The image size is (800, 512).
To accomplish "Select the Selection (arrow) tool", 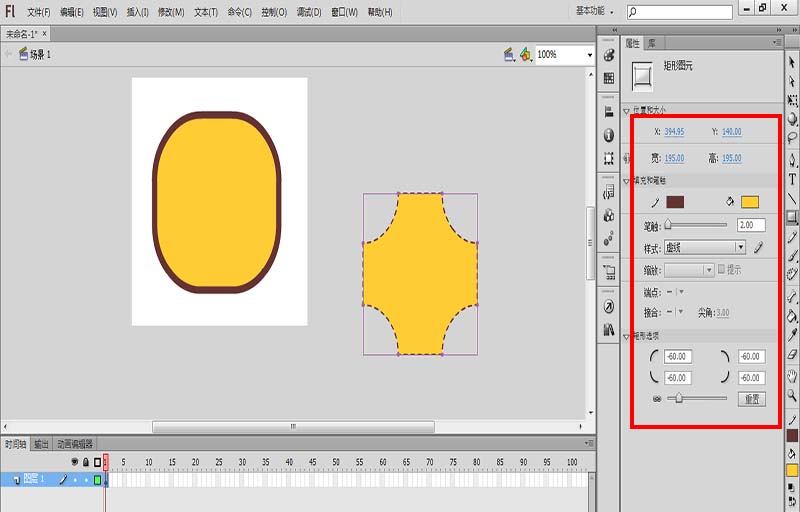I will pyautogui.click(x=792, y=62).
